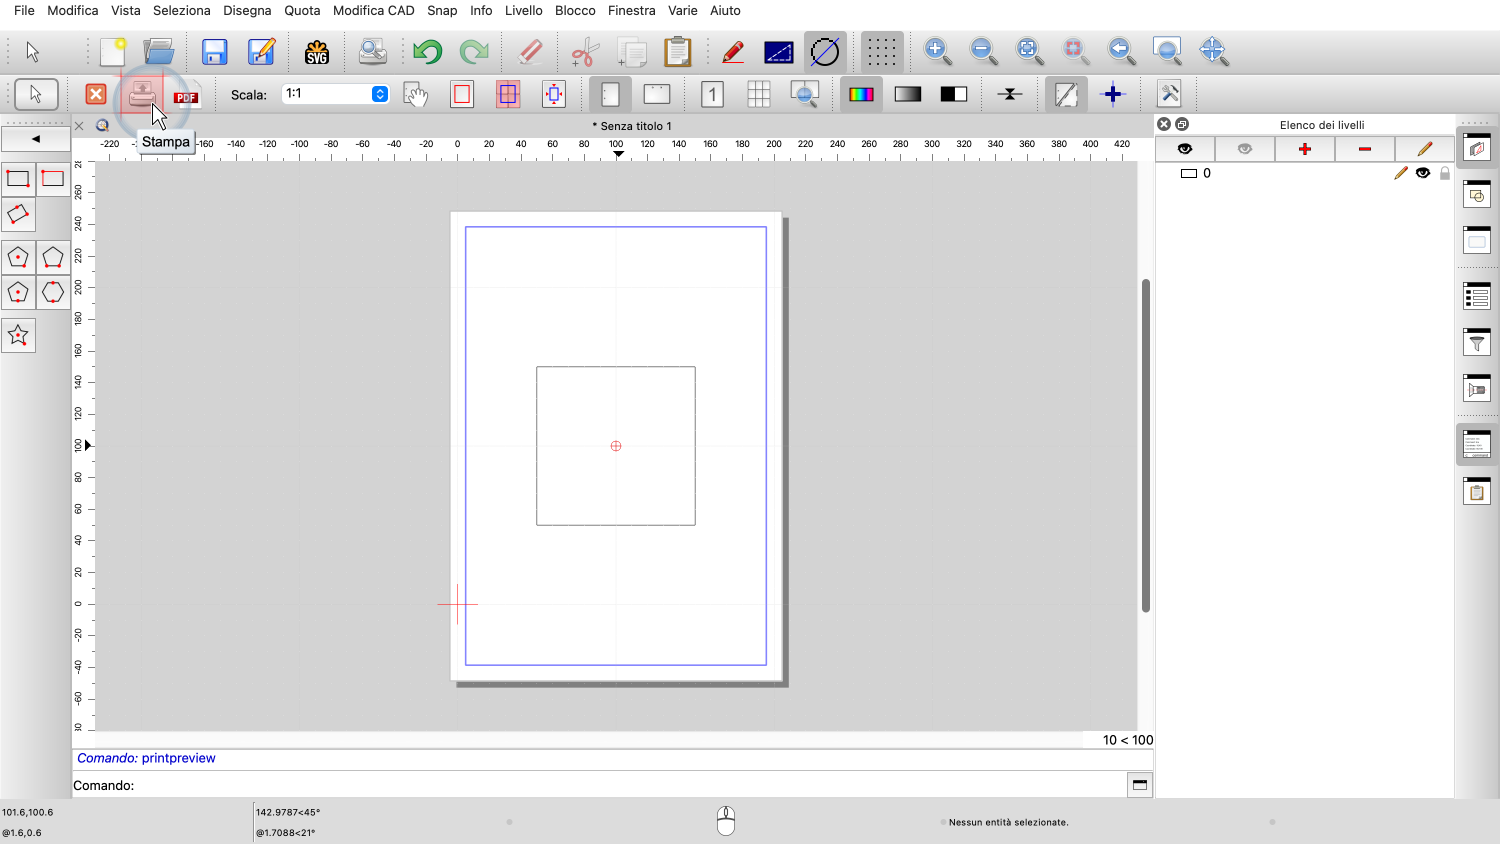Click the undo green arrow icon

427,52
